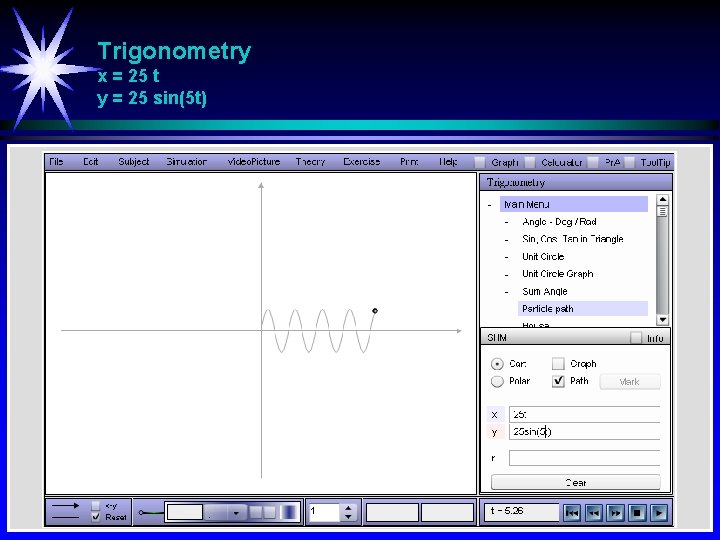This screenshot has width=720, height=540.
Task: Open the Theory menu
Action: tap(310, 162)
